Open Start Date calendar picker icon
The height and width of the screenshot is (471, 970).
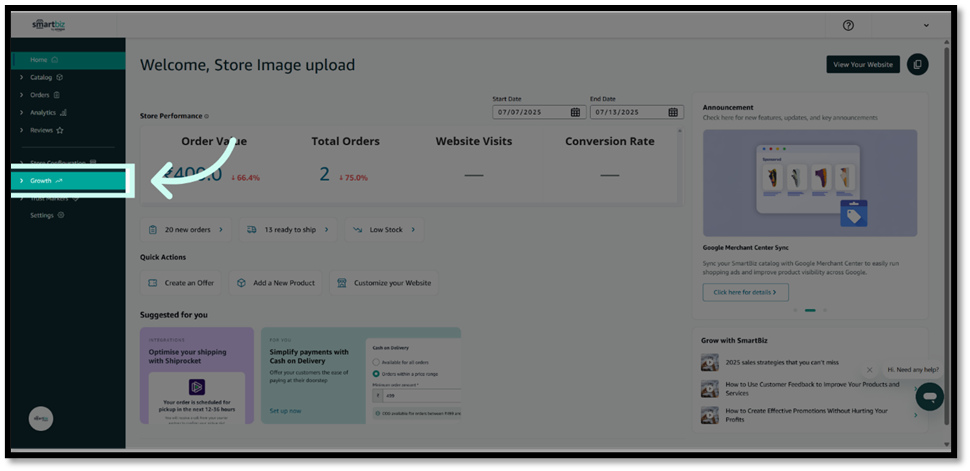pos(575,113)
